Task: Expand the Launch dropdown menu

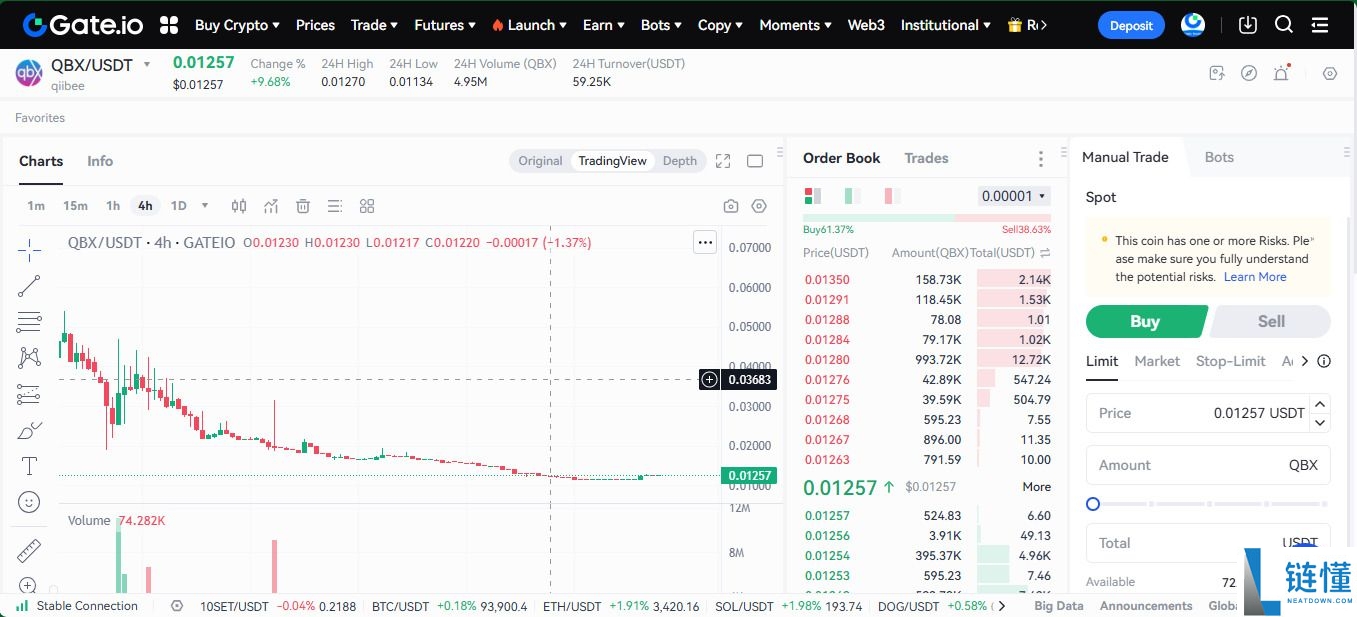Action: (x=529, y=25)
